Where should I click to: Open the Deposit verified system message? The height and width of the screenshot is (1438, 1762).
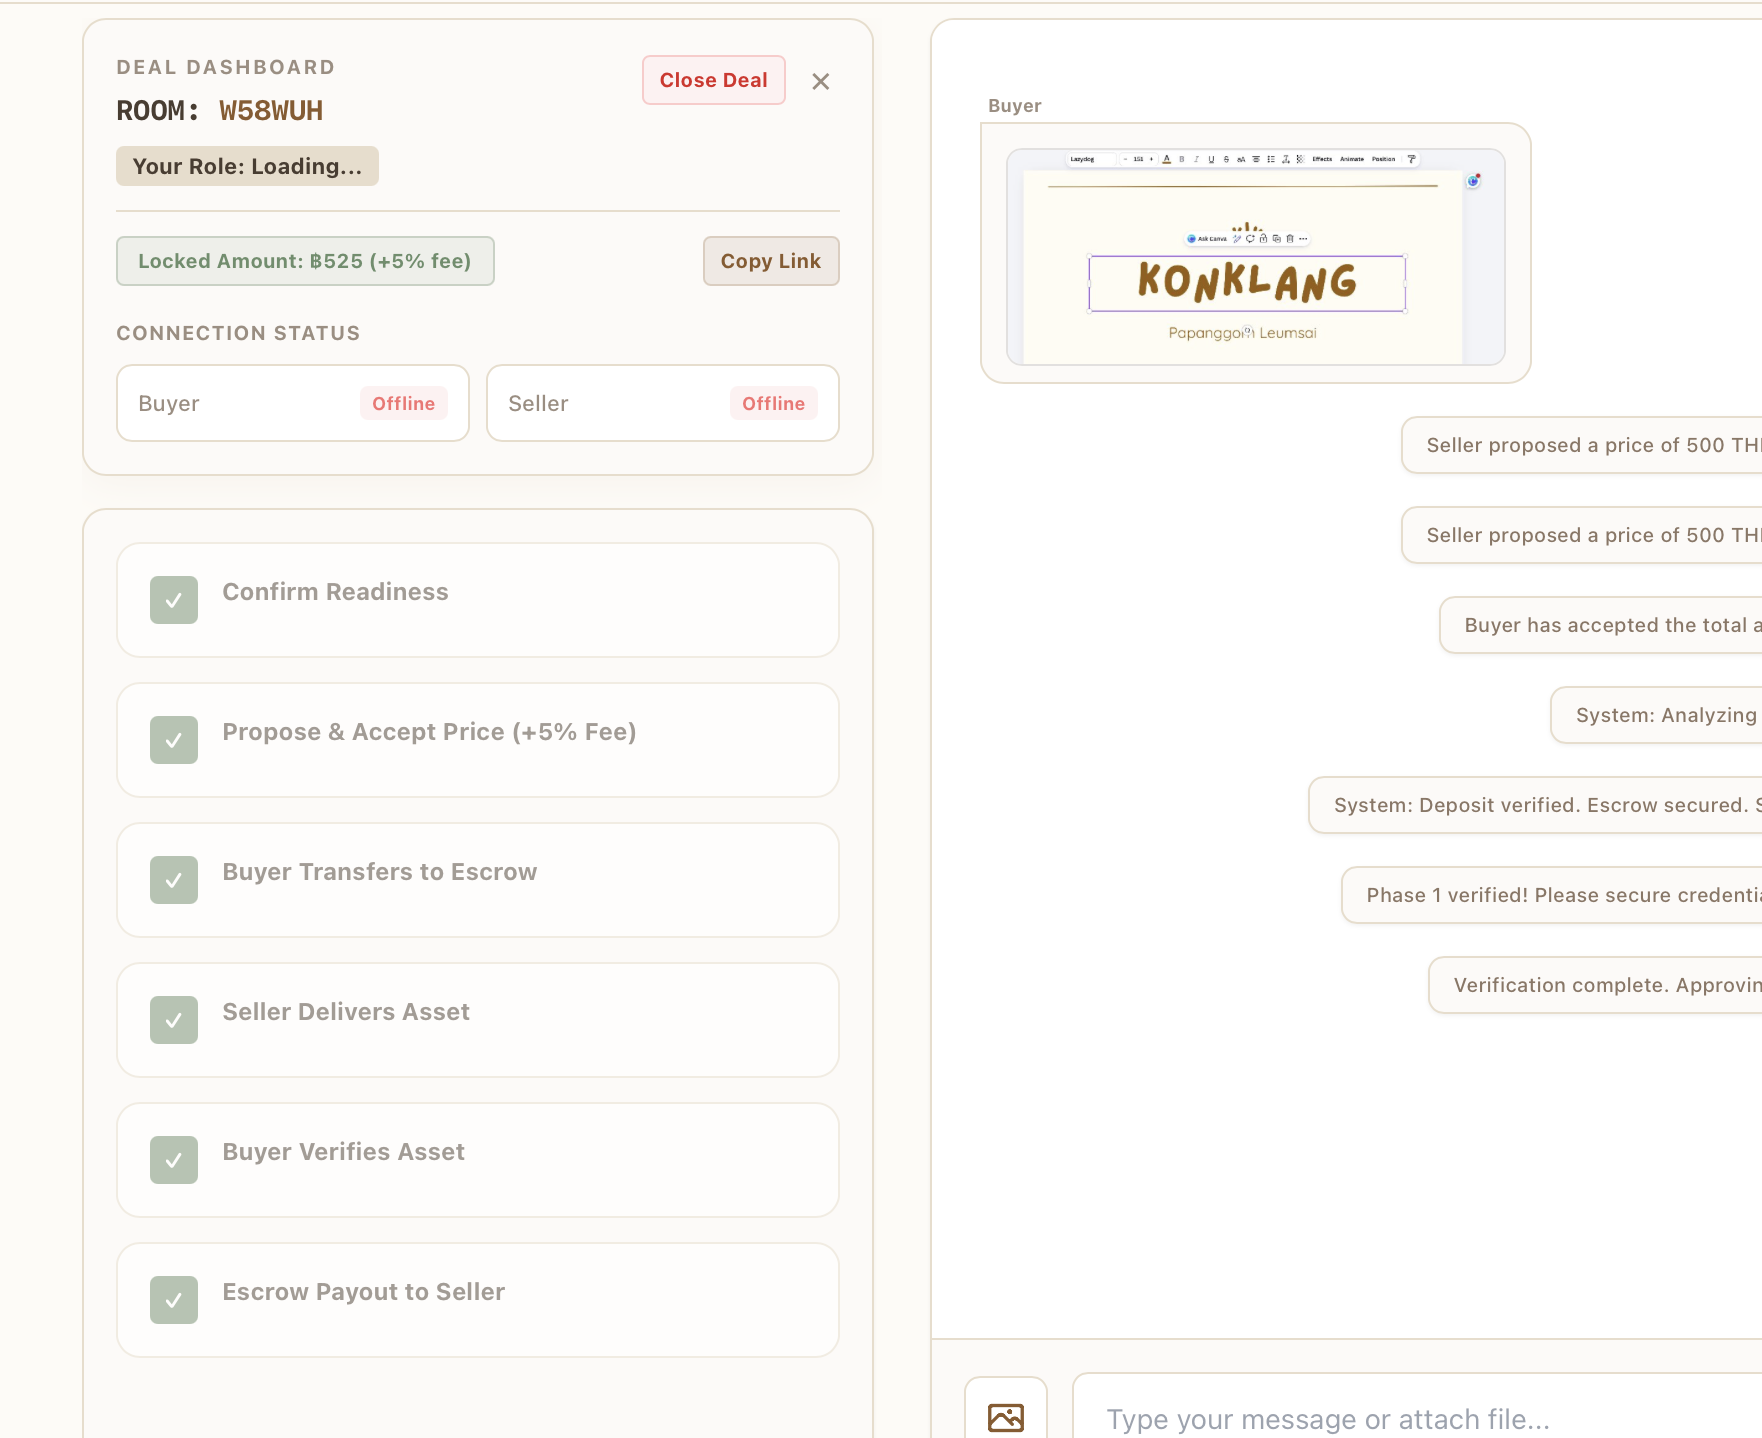pos(1535,805)
